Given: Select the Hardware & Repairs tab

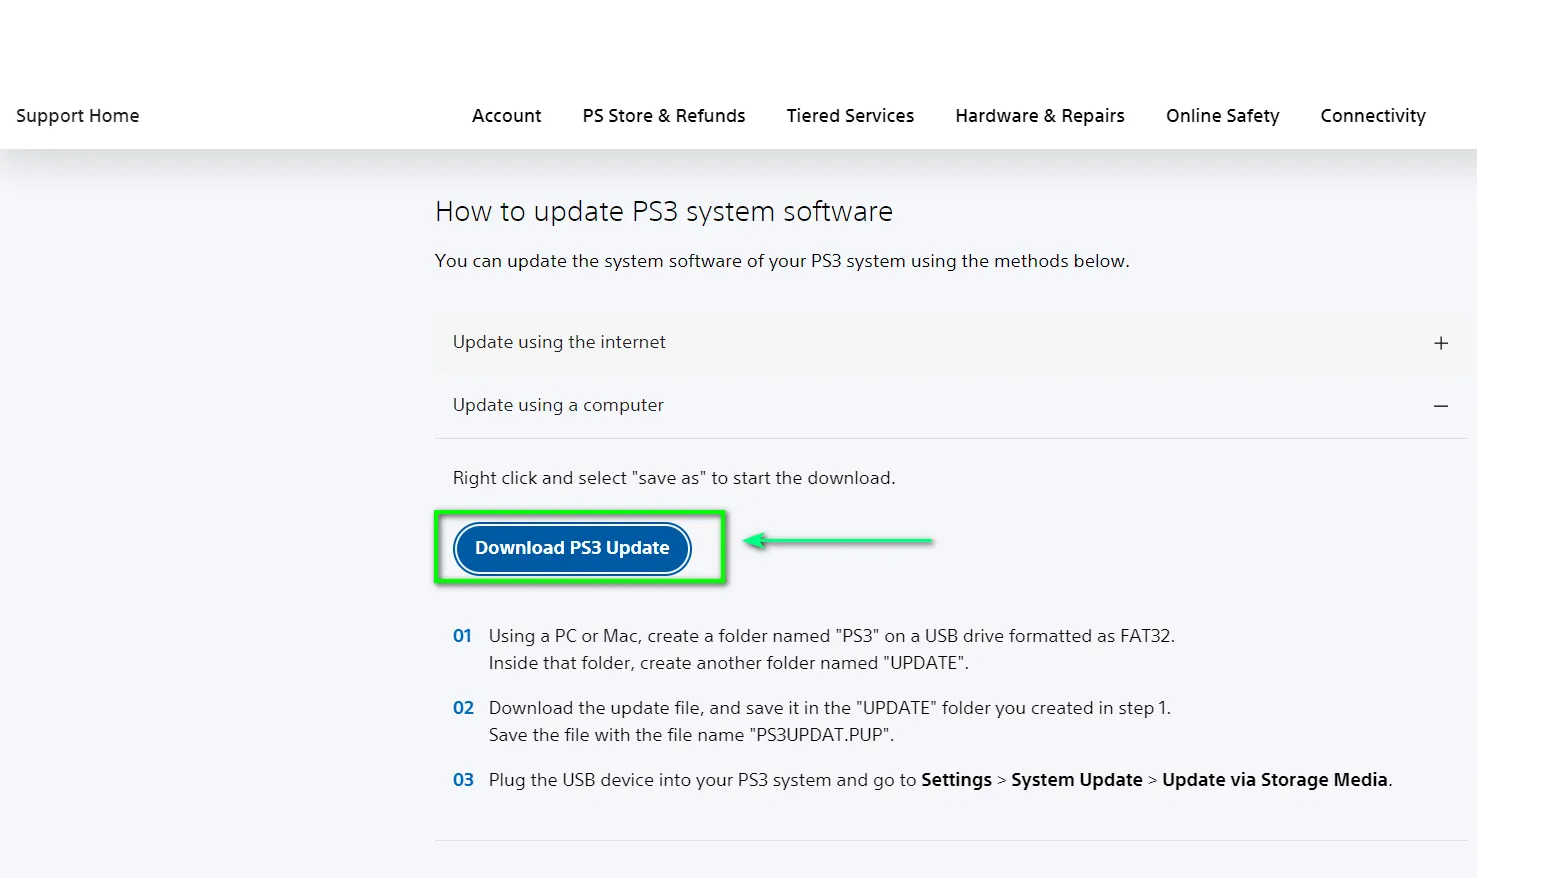Looking at the screenshot, I should [x=1039, y=115].
